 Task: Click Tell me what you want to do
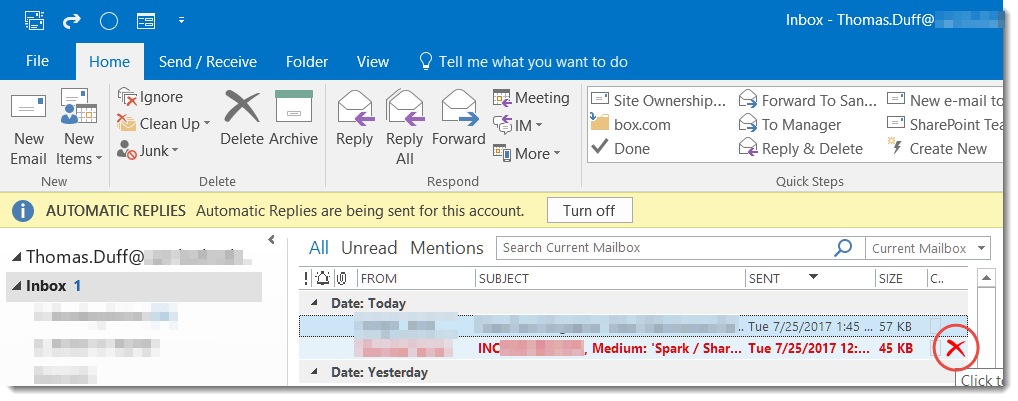pyautogui.click(x=523, y=62)
